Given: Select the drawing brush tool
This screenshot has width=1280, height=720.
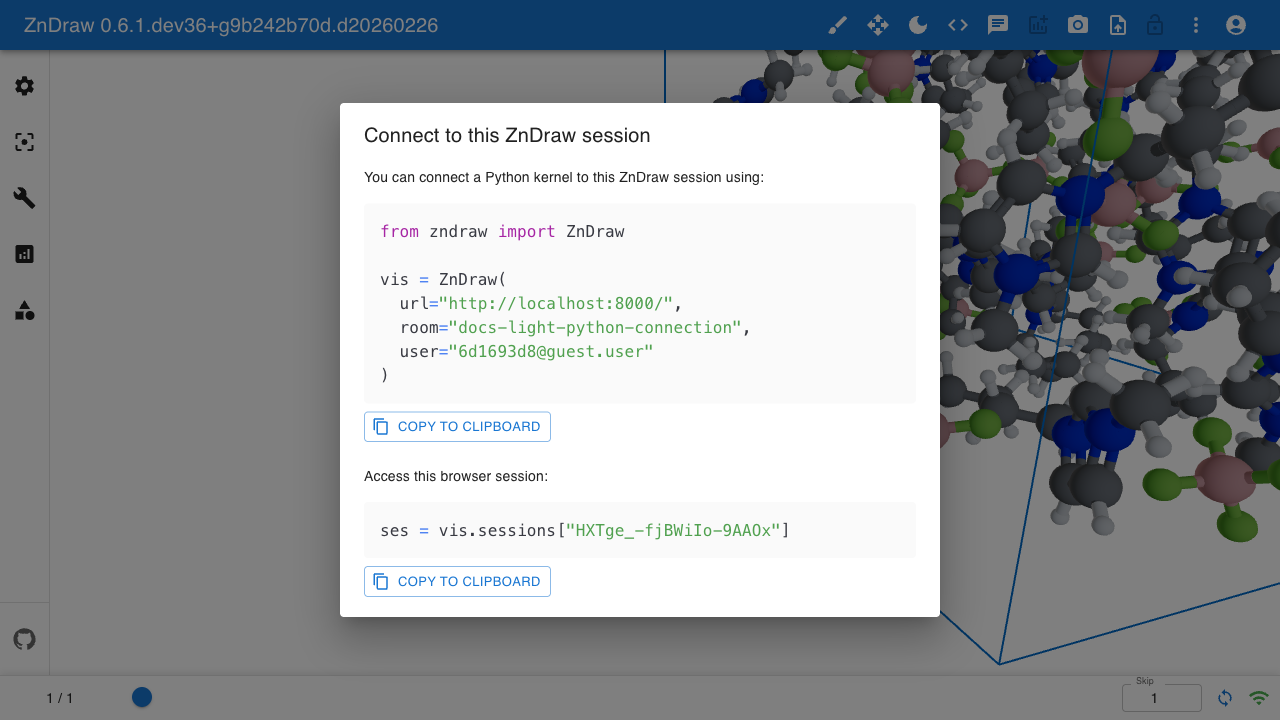Looking at the screenshot, I should point(838,25).
